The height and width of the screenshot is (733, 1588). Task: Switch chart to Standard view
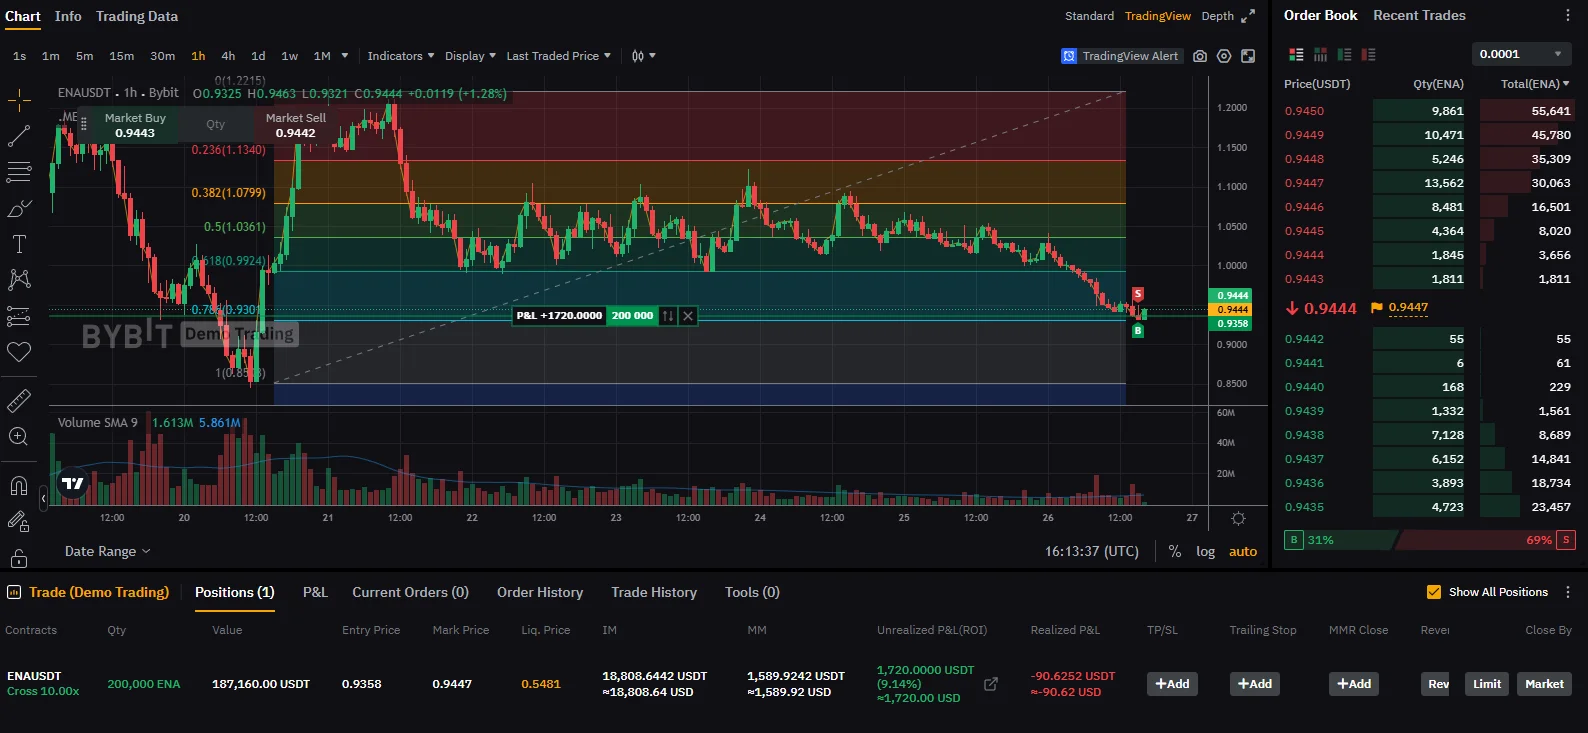(x=1089, y=16)
